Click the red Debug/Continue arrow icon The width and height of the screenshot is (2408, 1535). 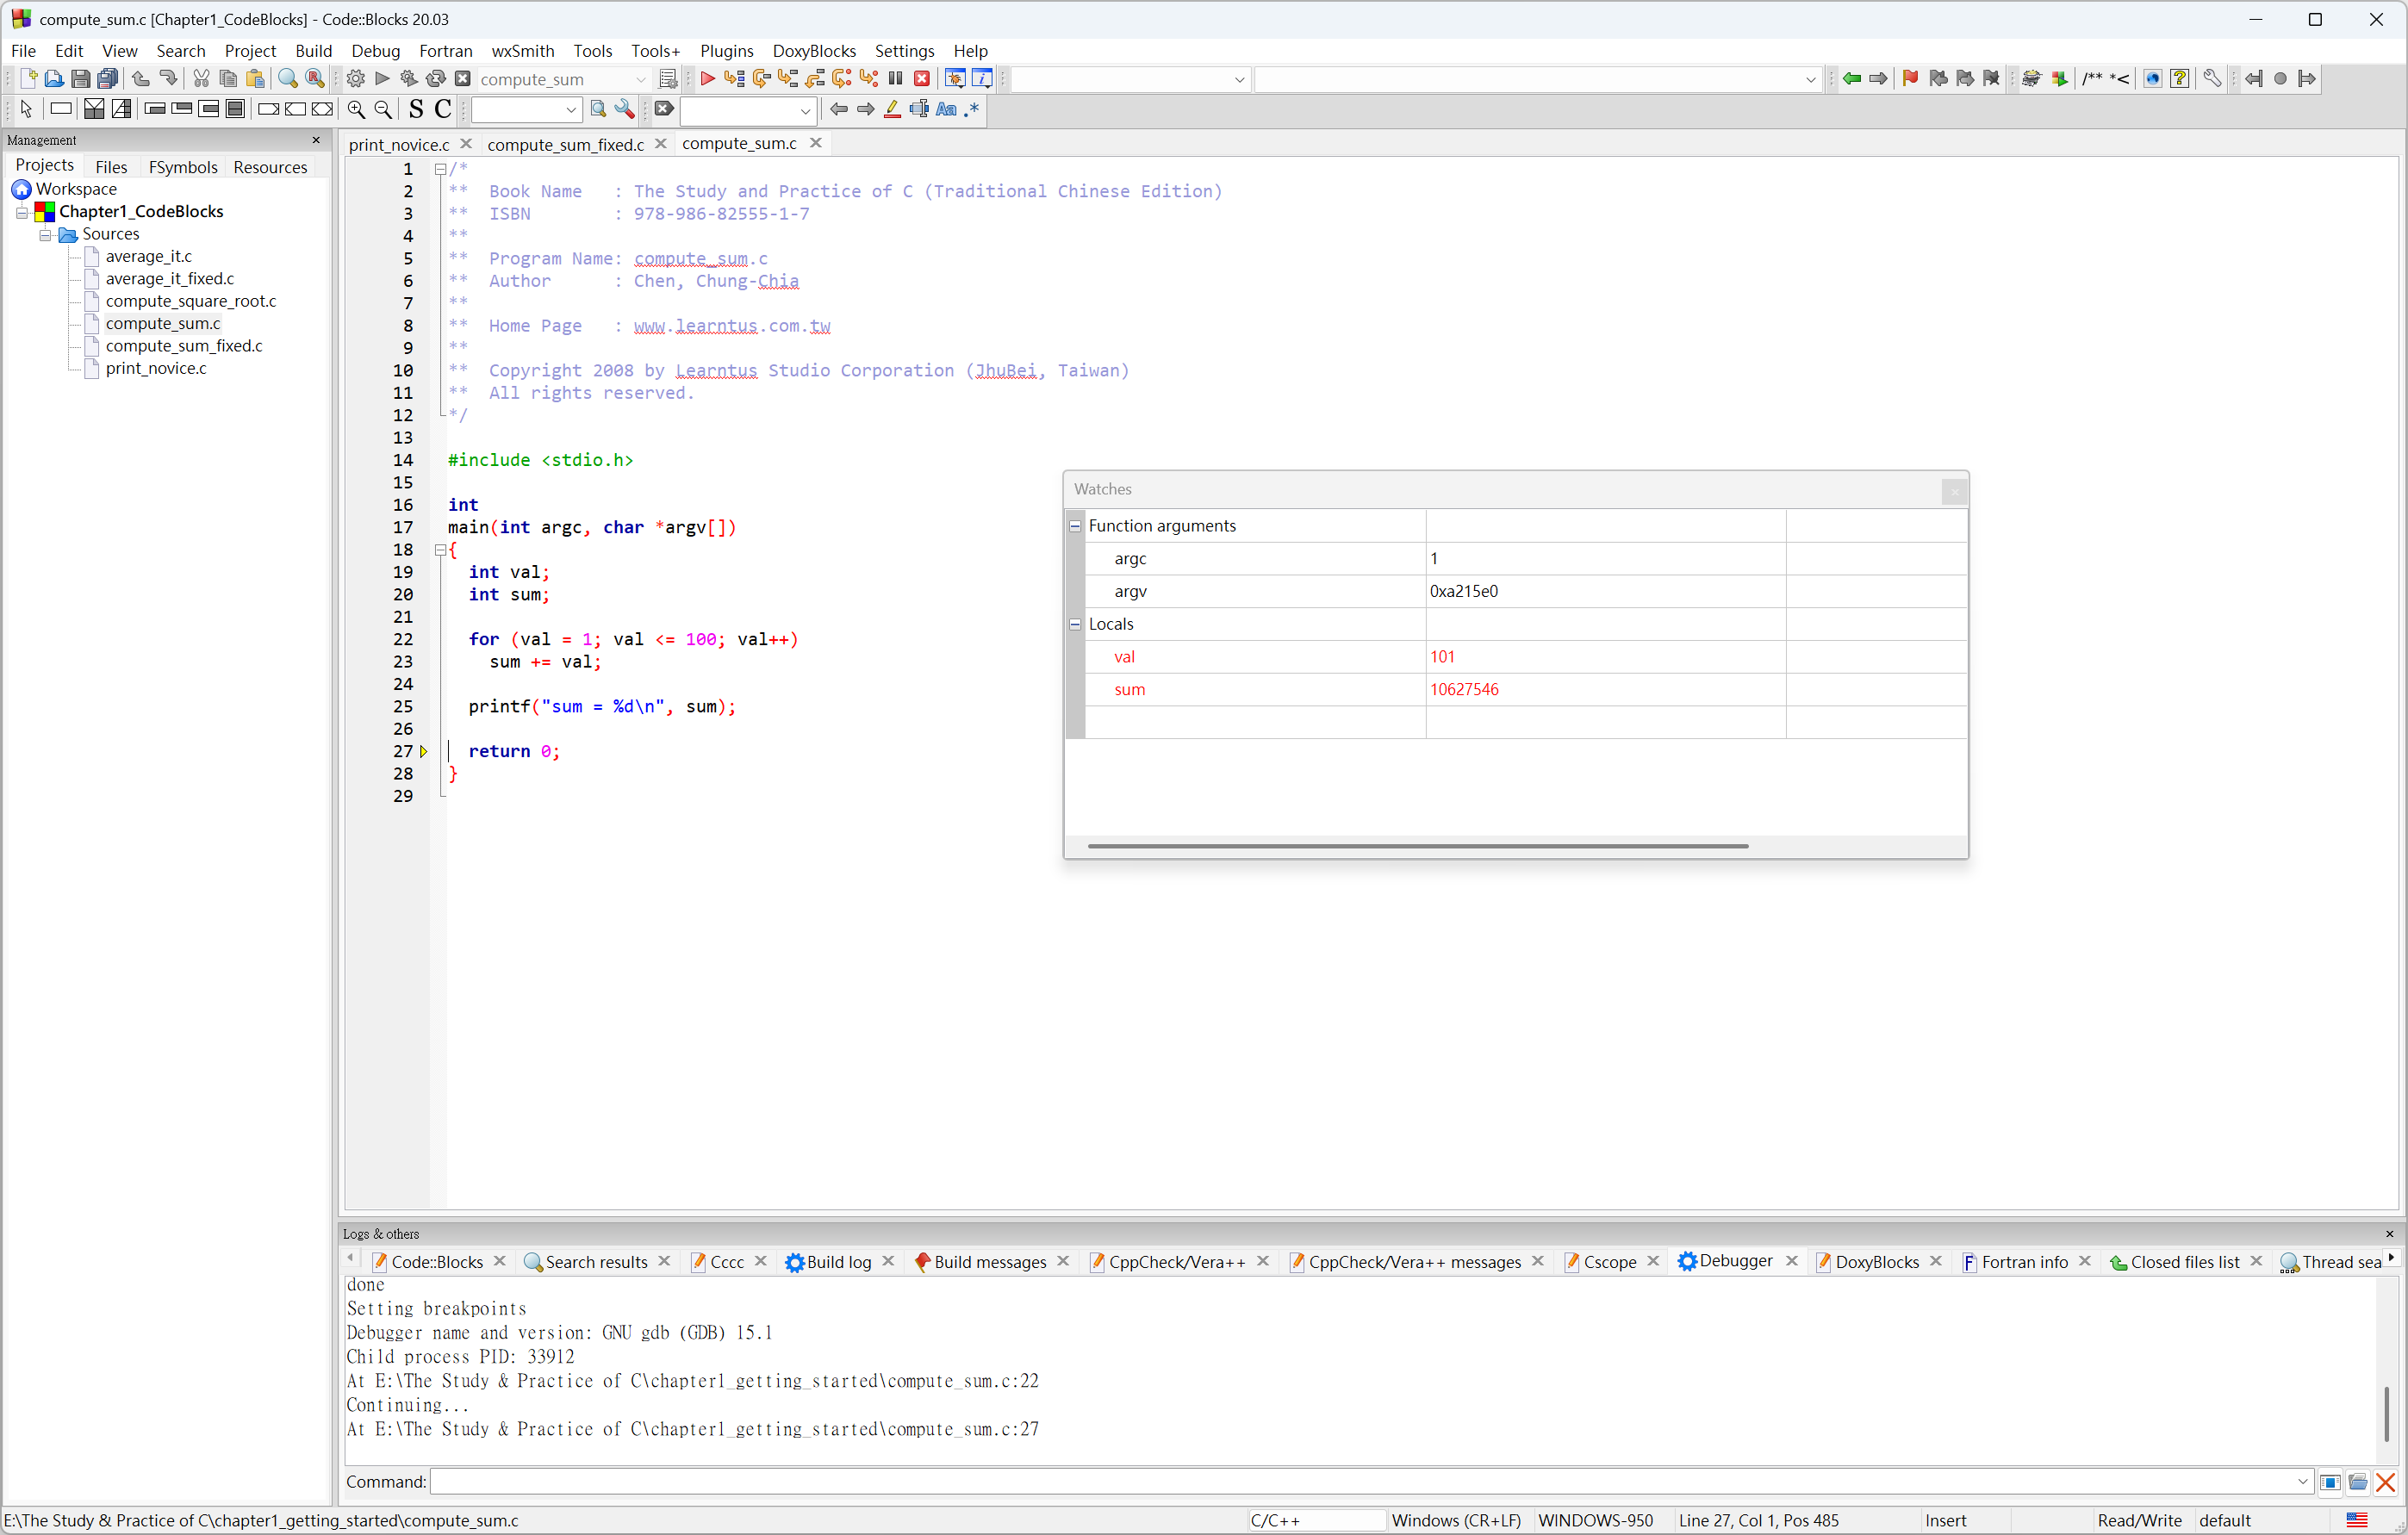707,79
